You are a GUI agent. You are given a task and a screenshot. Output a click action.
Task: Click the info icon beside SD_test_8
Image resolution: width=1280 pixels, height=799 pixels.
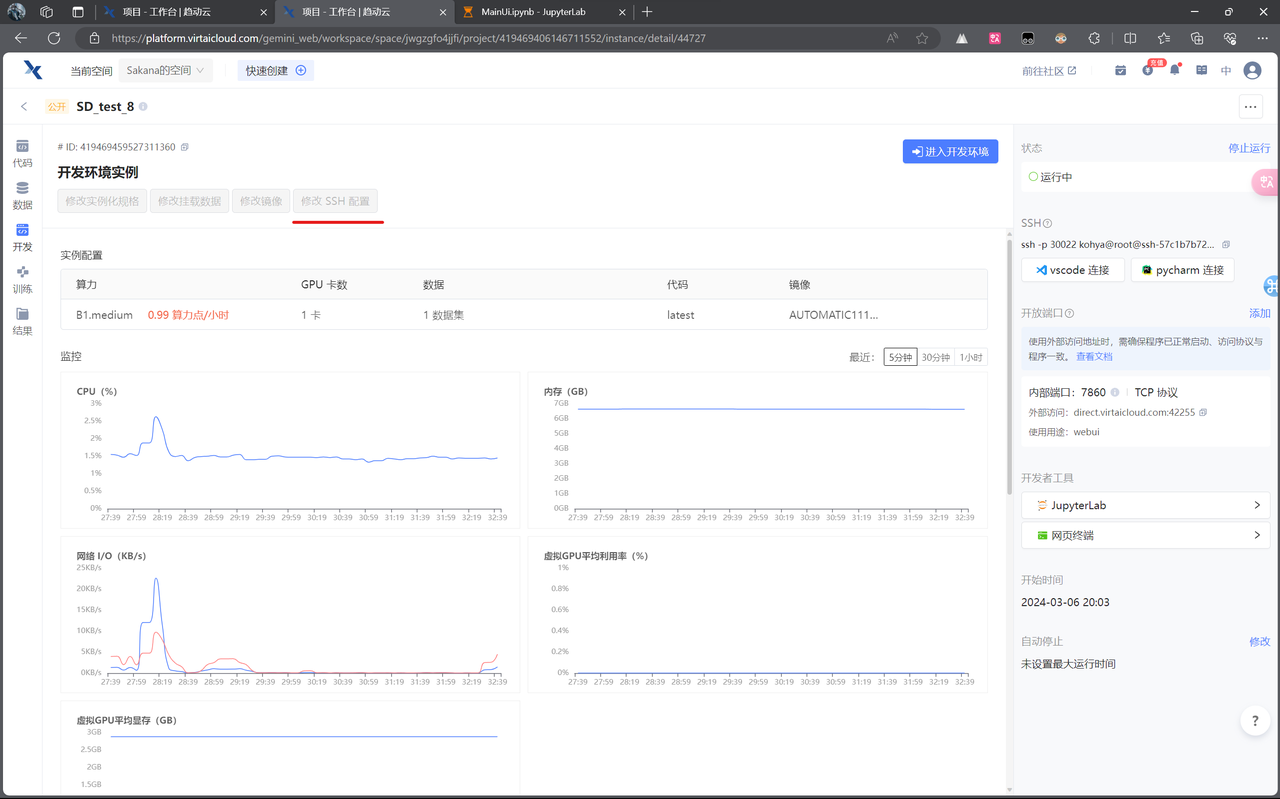143,107
